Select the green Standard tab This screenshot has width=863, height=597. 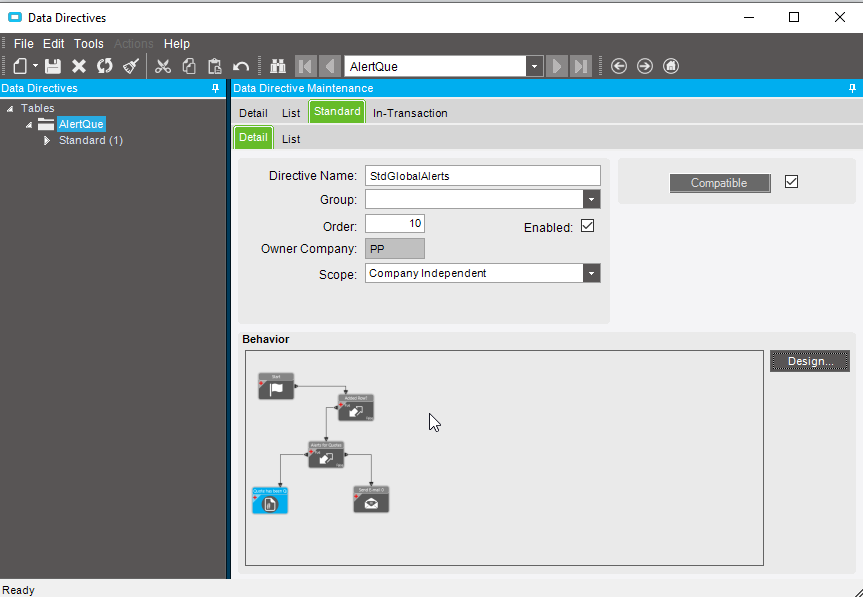(337, 112)
